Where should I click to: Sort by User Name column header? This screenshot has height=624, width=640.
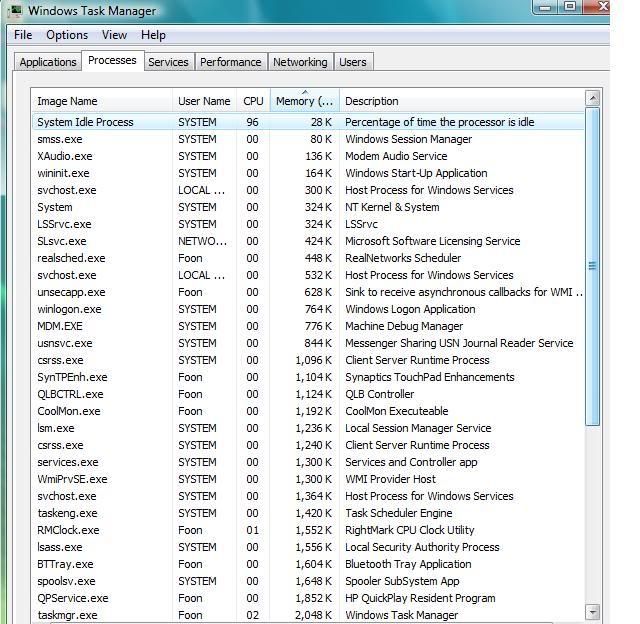point(204,101)
